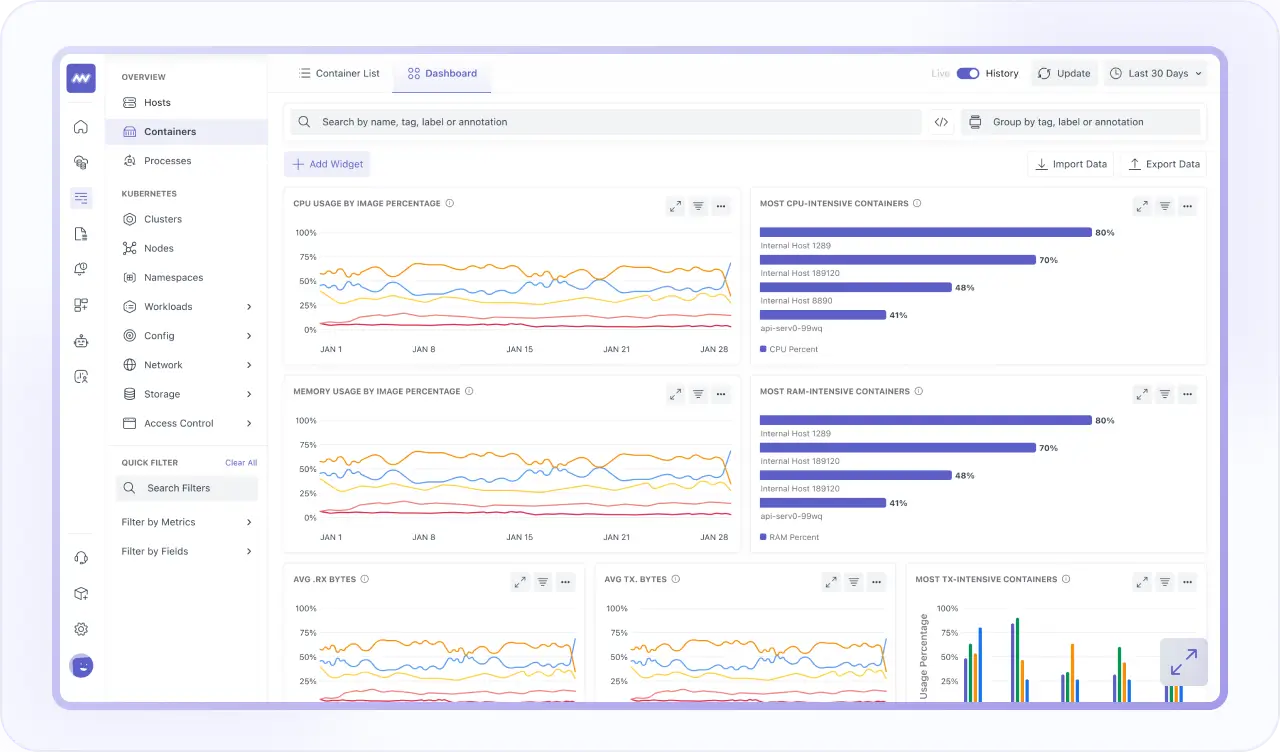Expand the CPU Usage widget to fullscreen
Viewport: 1280px width, 752px height.
pos(675,206)
